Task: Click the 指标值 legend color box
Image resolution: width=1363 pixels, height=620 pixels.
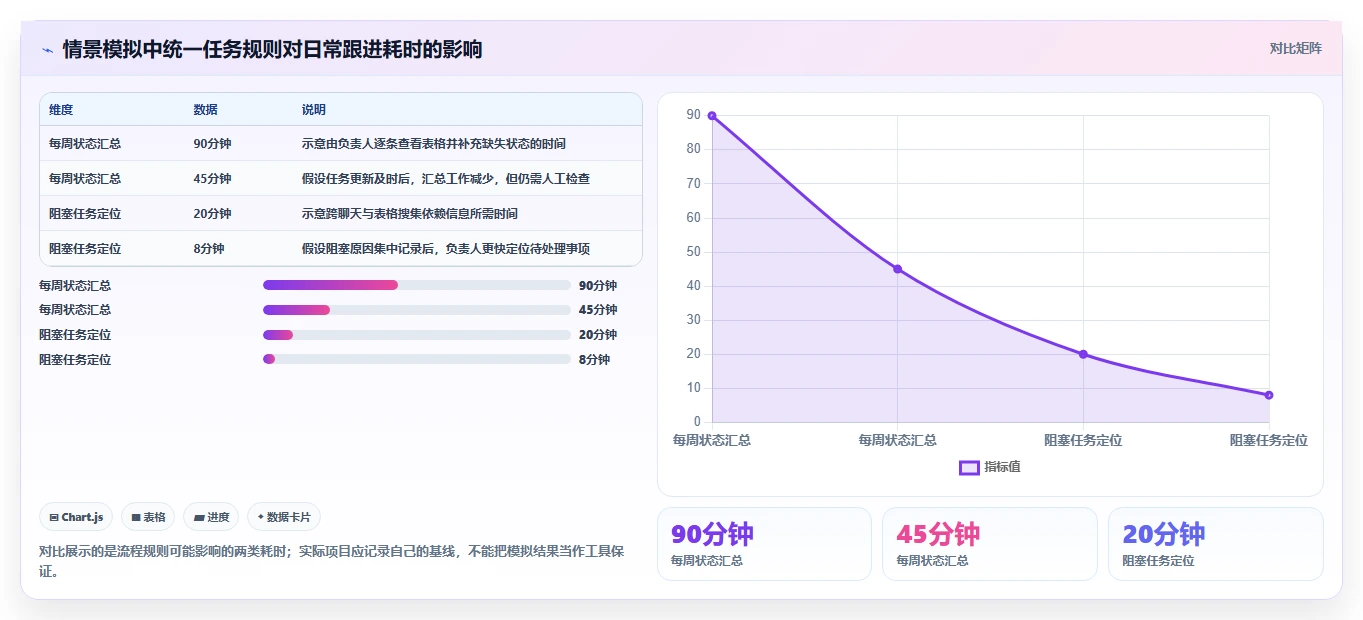Action: pyautogui.click(x=969, y=467)
